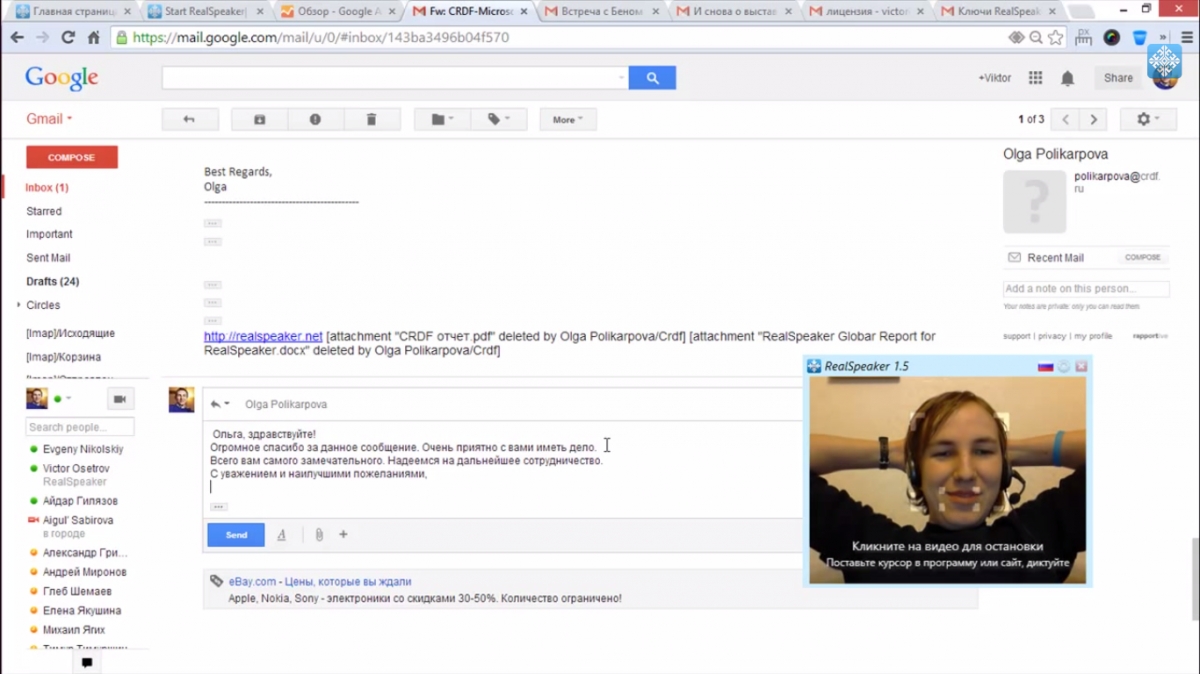The image size is (1200, 674).
Task: Switch to Обзор - Google tab
Action: click(x=338, y=11)
